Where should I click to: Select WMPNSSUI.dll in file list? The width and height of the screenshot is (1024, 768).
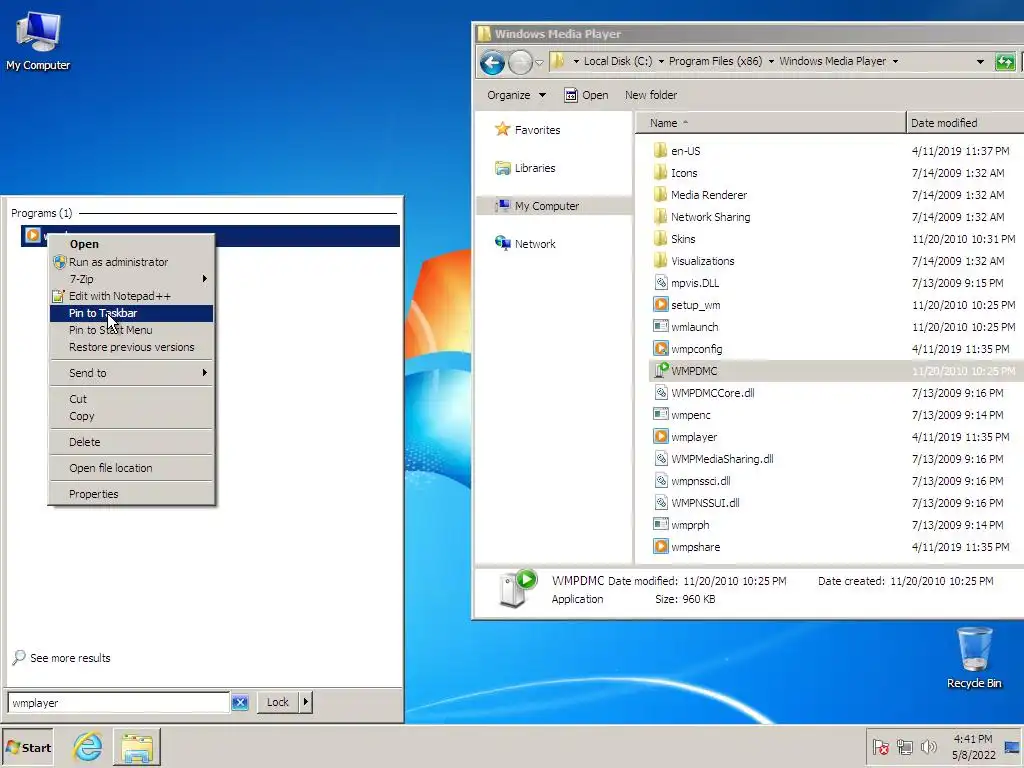[705, 503]
